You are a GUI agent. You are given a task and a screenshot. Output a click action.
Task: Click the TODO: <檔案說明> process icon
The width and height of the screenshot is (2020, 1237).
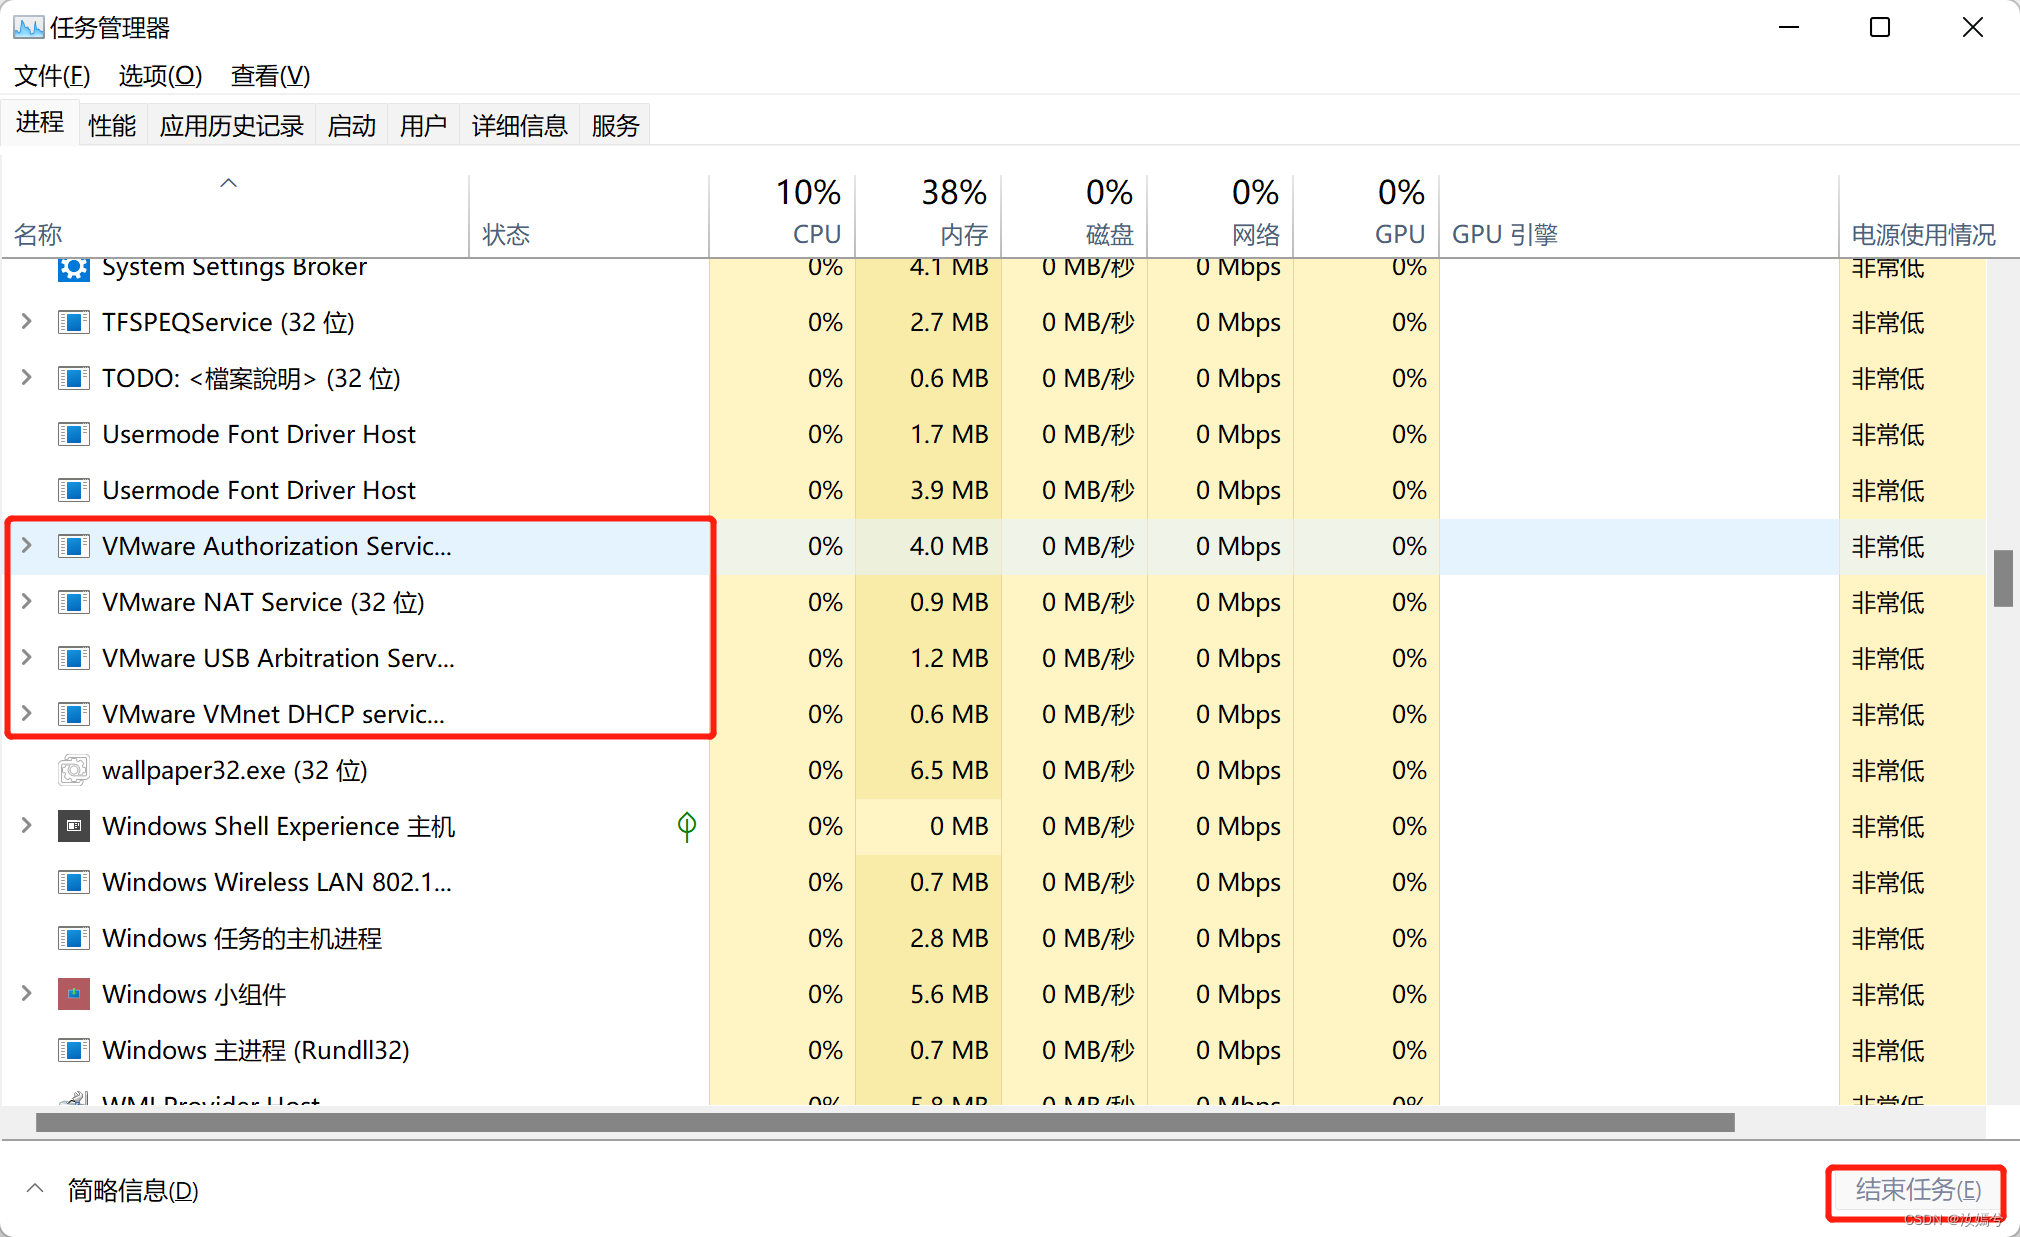pos(73,378)
